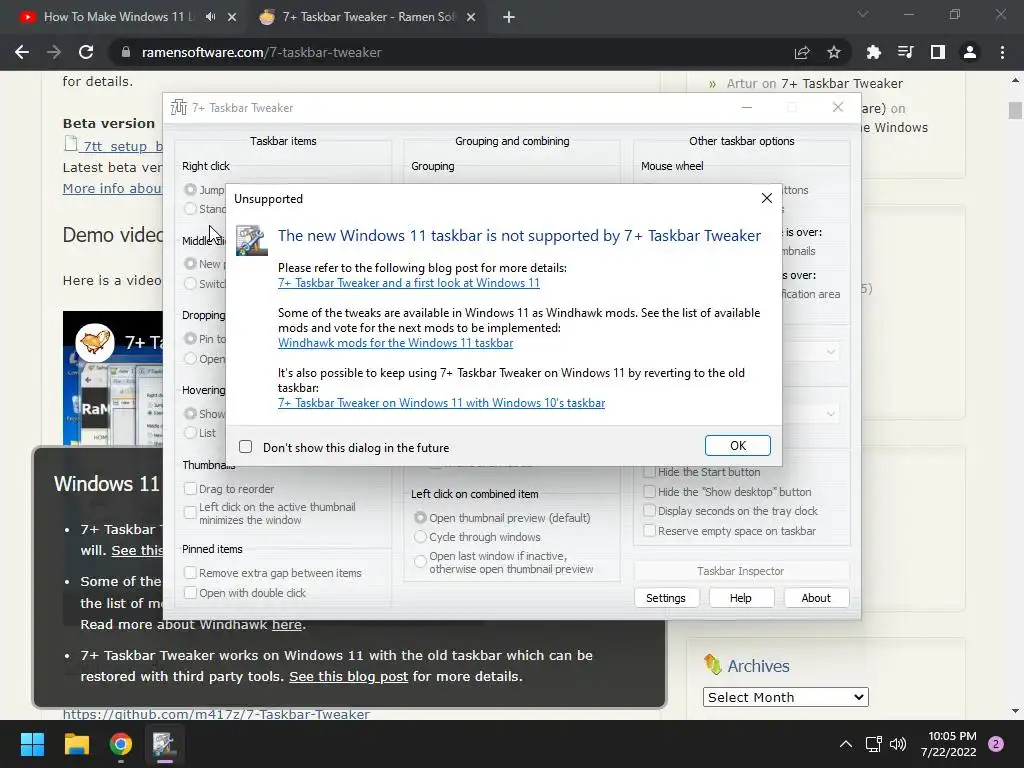Mute the YouTube tab via speaker icon
1024x768 pixels.
[x=210, y=17]
